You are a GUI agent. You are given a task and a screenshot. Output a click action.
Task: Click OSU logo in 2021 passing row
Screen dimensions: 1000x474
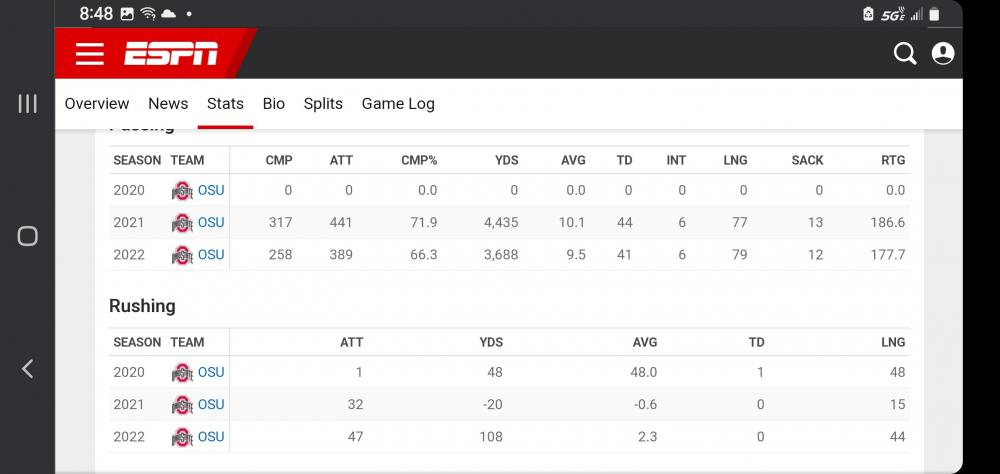182,223
